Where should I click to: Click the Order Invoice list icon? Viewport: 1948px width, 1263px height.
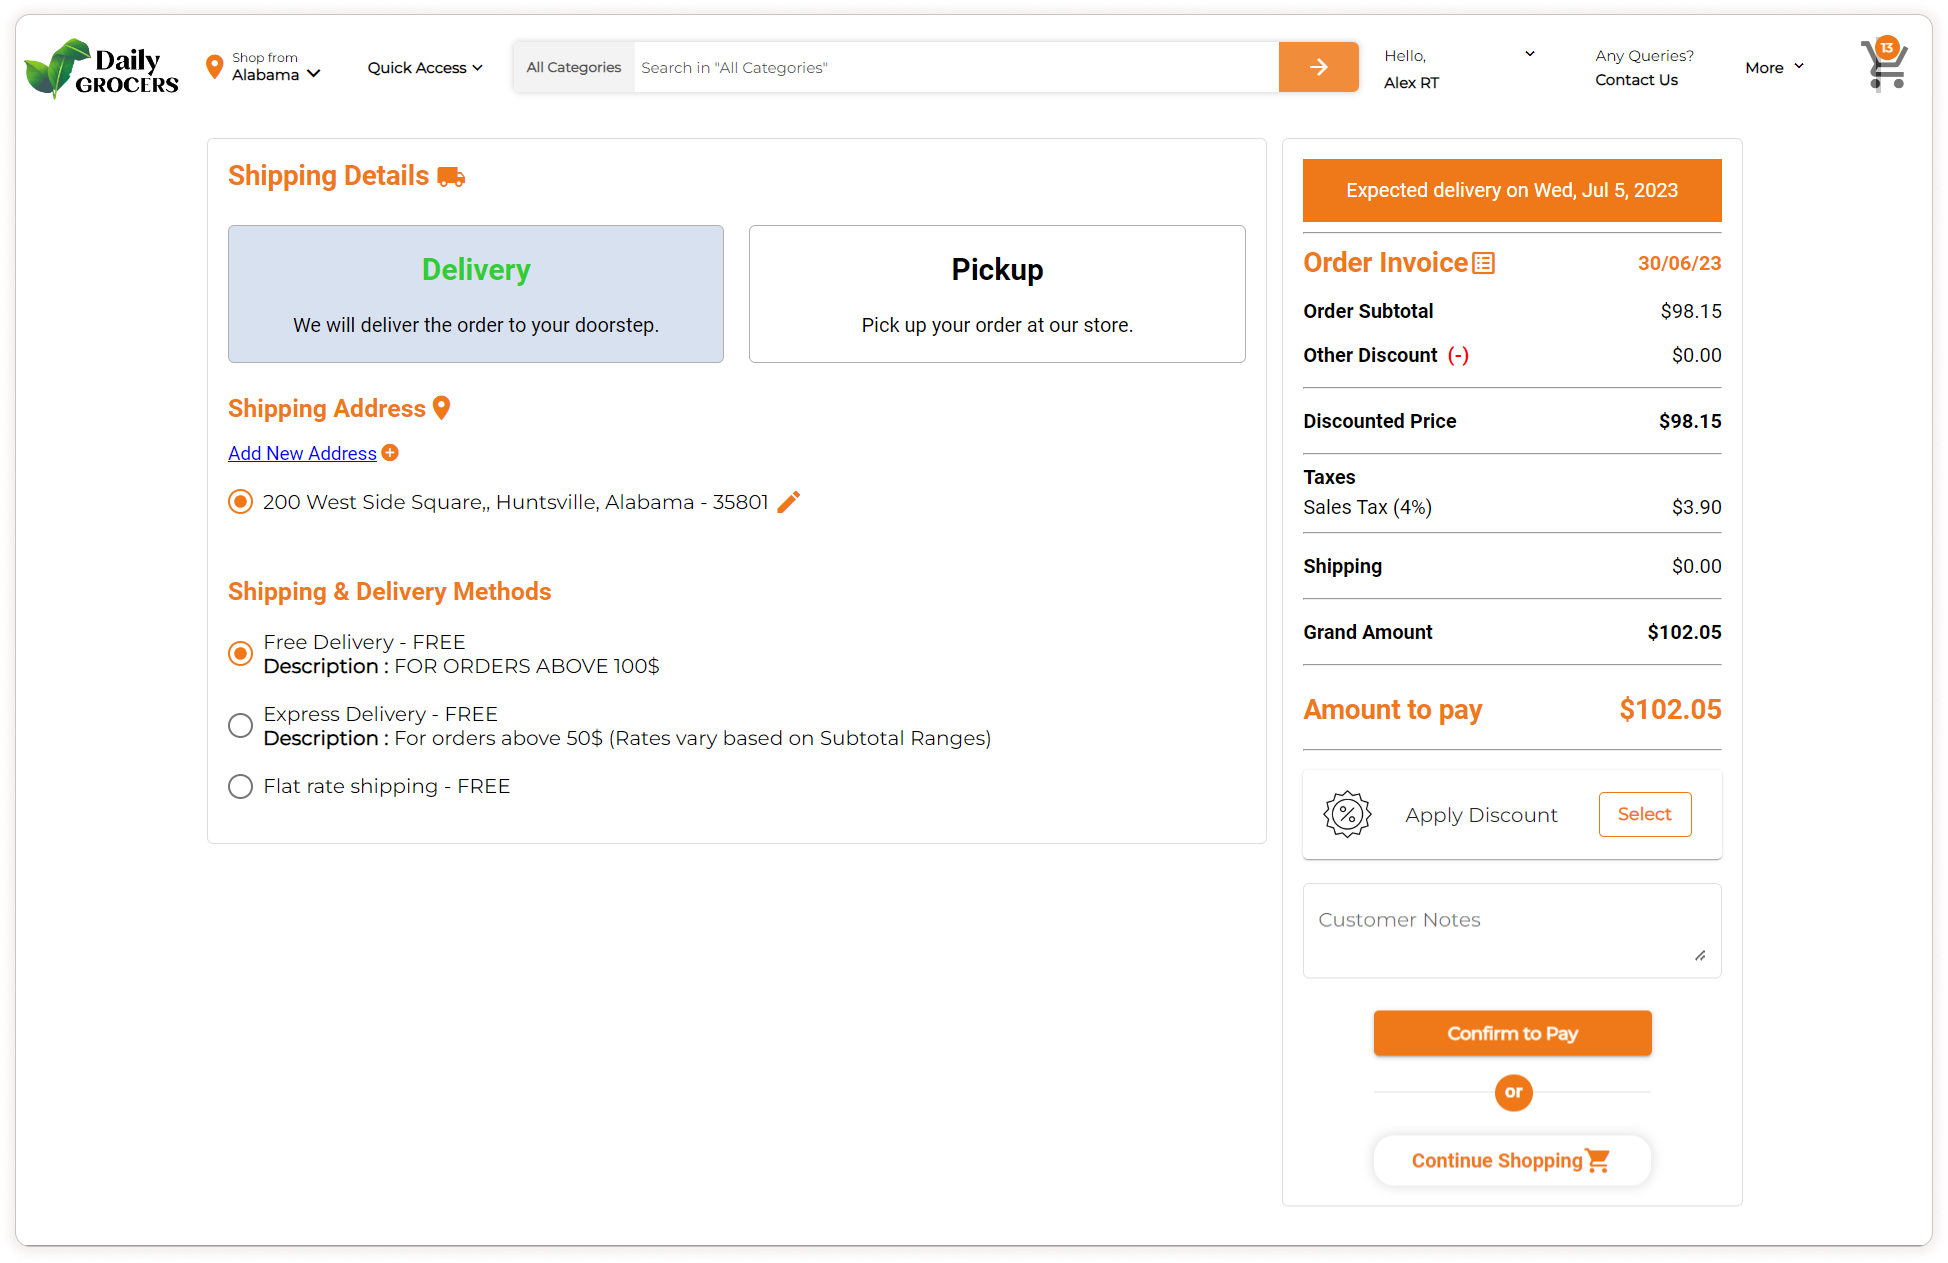(1484, 263)
